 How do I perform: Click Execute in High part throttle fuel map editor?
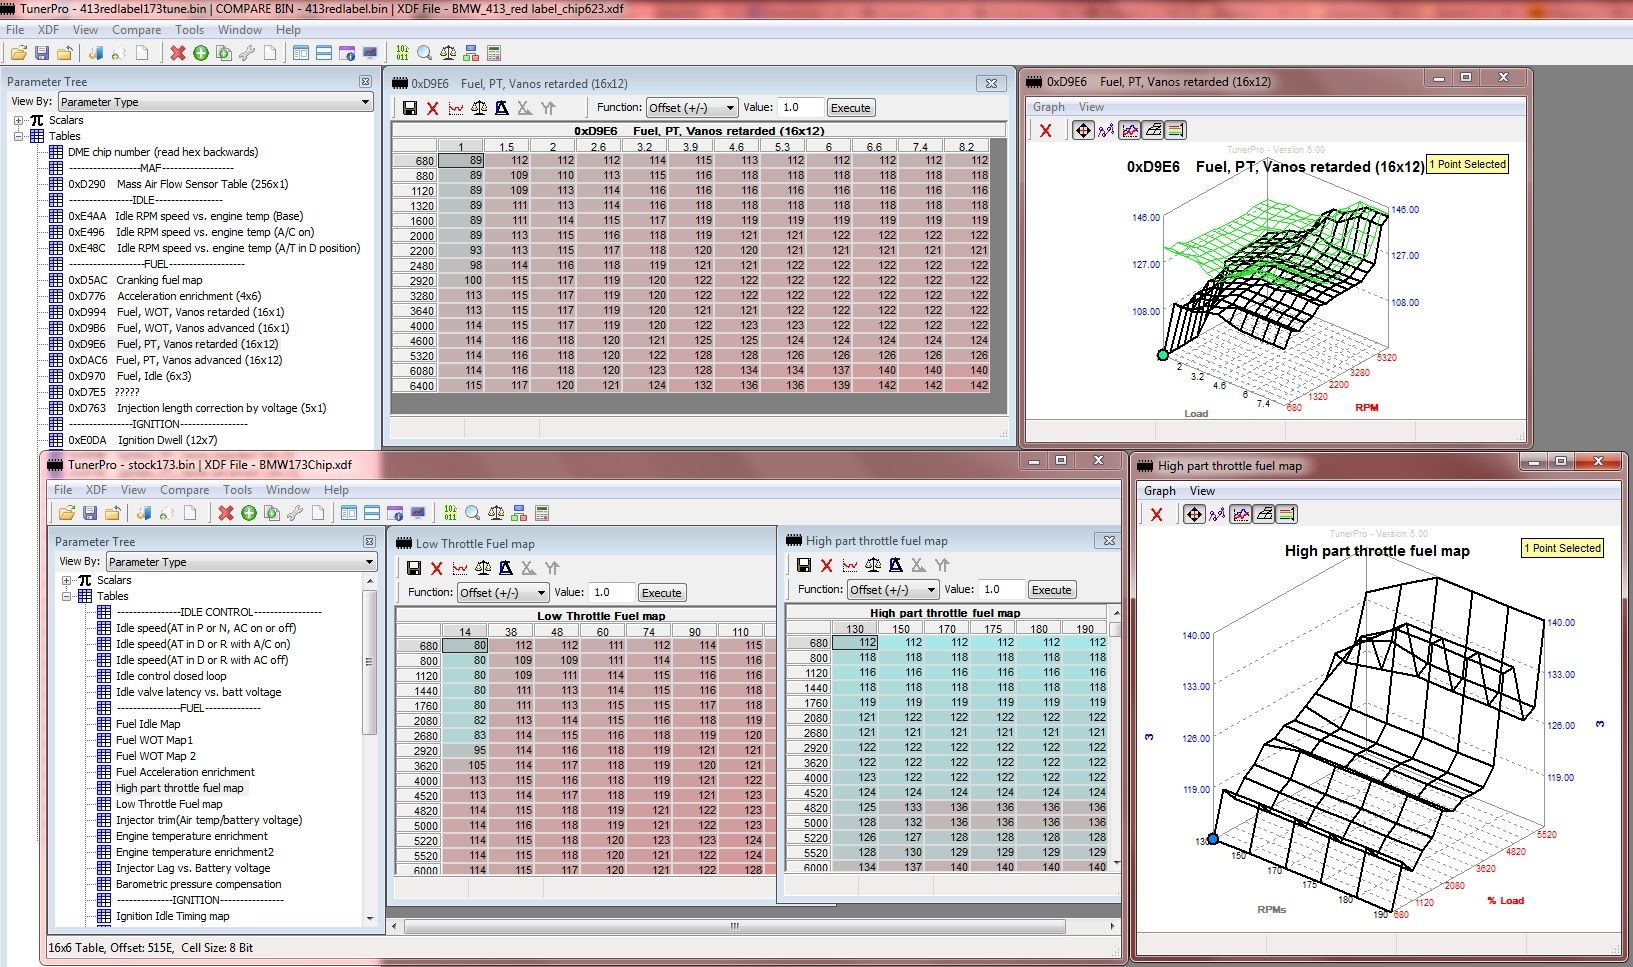coord(1051,590)
